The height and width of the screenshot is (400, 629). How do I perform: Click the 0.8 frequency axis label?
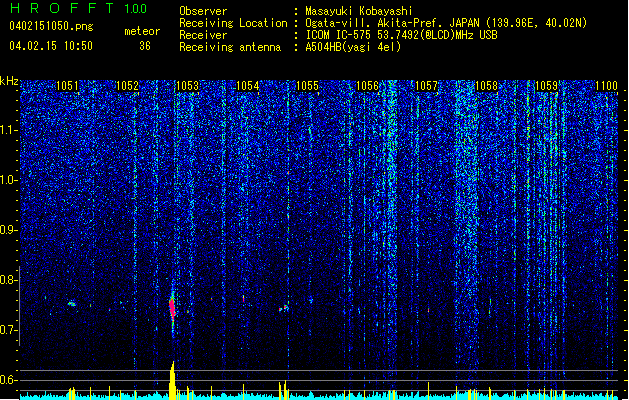[9, 280]
